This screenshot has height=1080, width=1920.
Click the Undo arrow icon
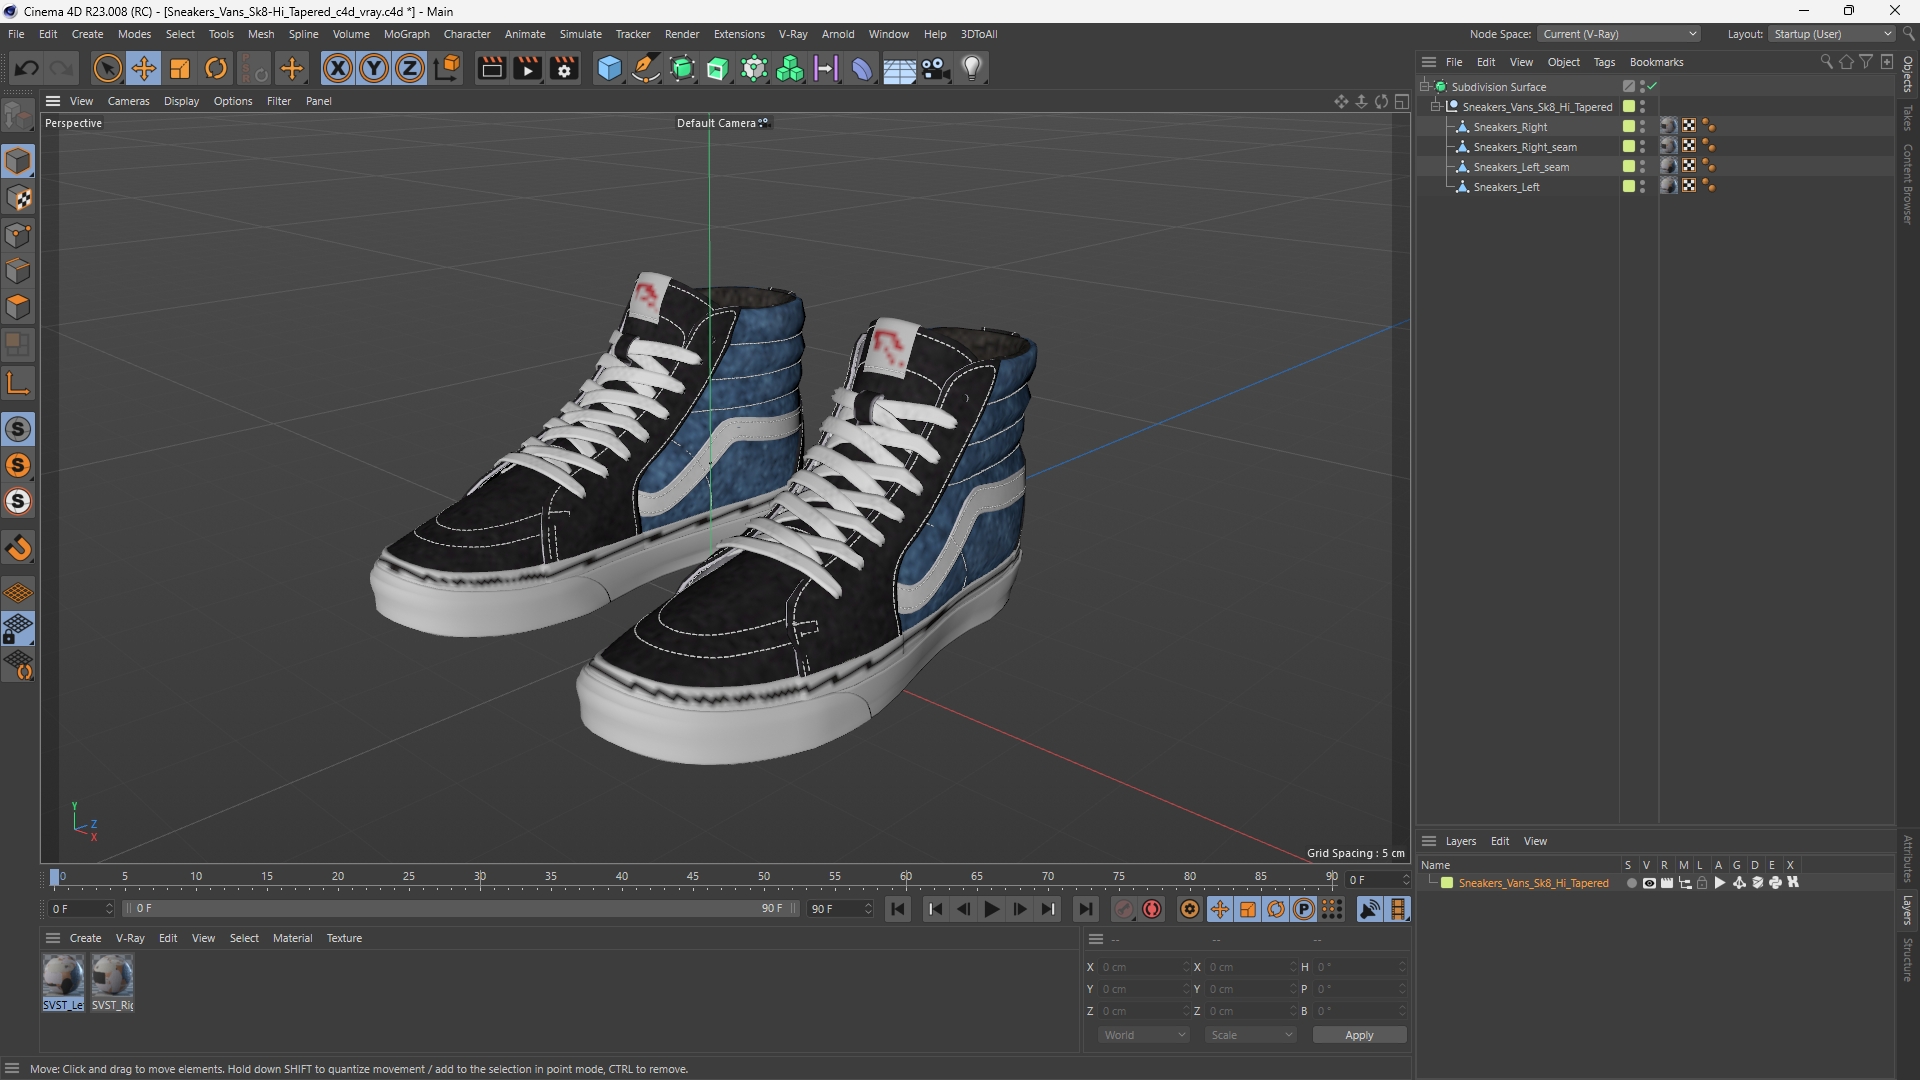tap(27, 68)
